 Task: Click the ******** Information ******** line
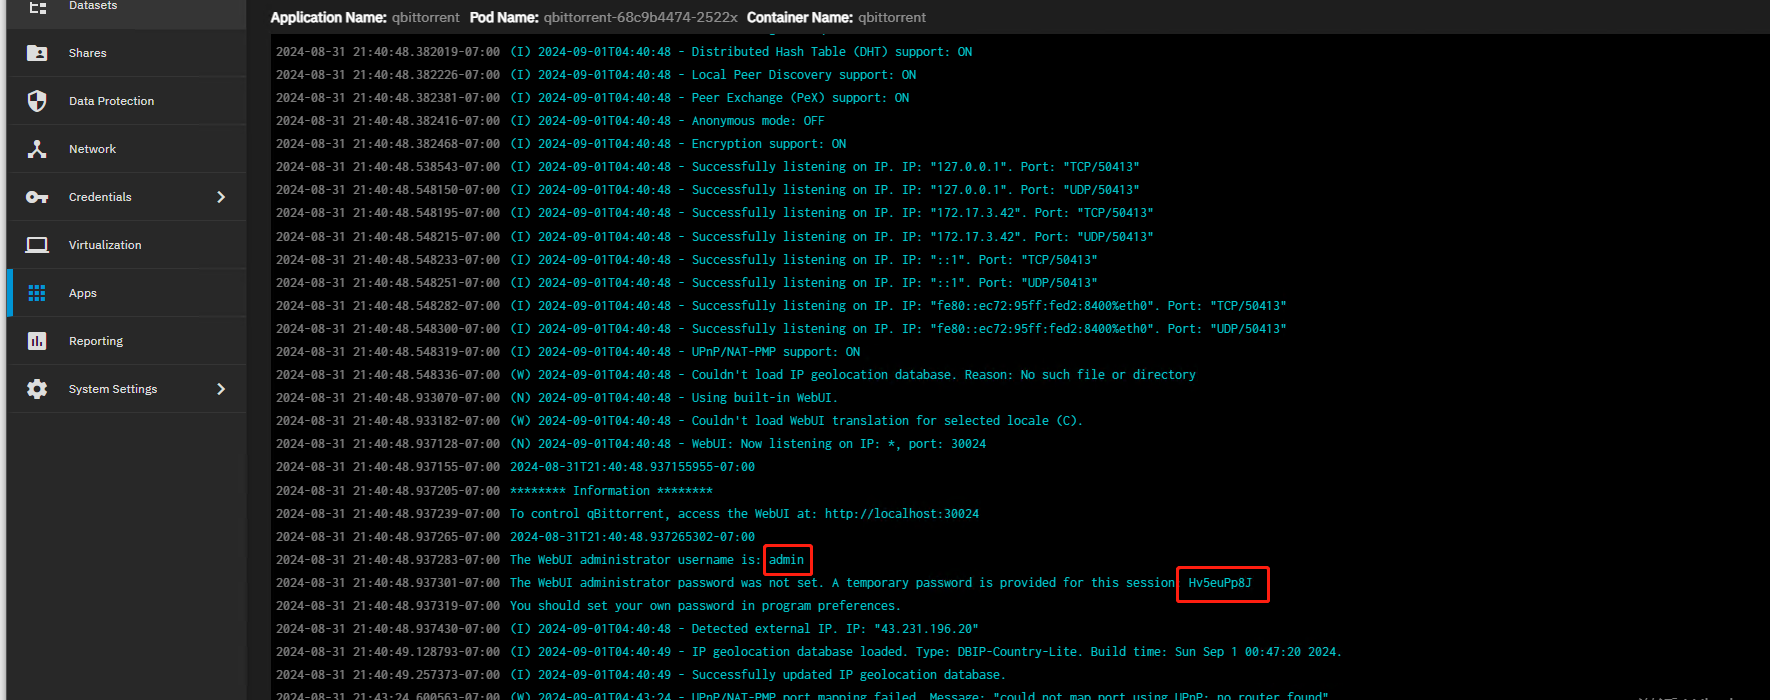pos(494,491)
